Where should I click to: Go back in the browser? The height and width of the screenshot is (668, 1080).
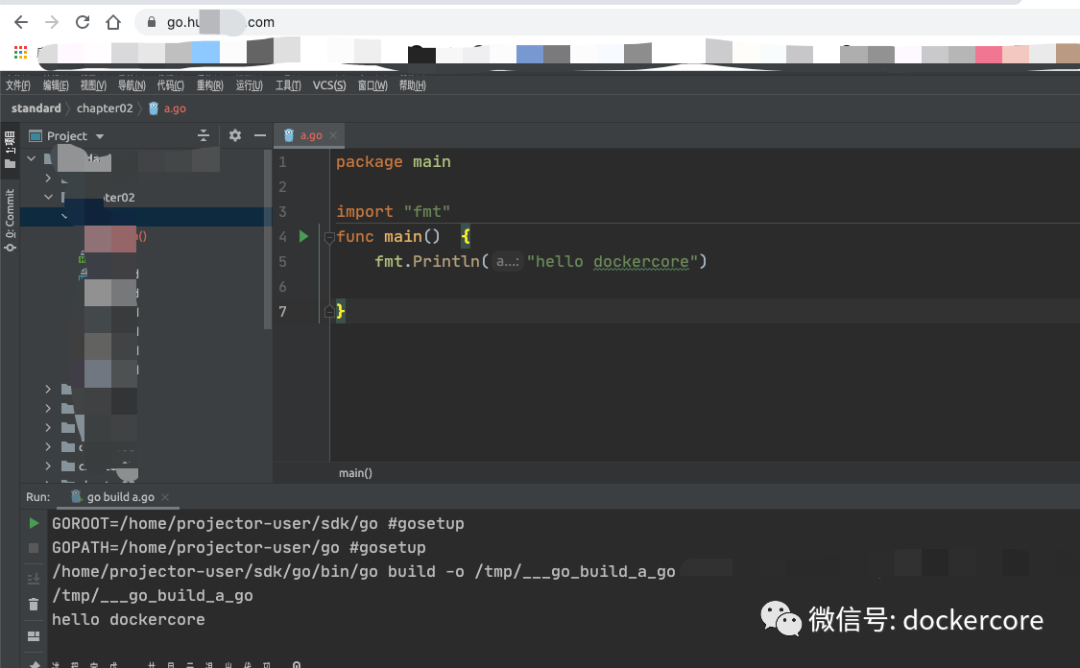pos(21,22)
